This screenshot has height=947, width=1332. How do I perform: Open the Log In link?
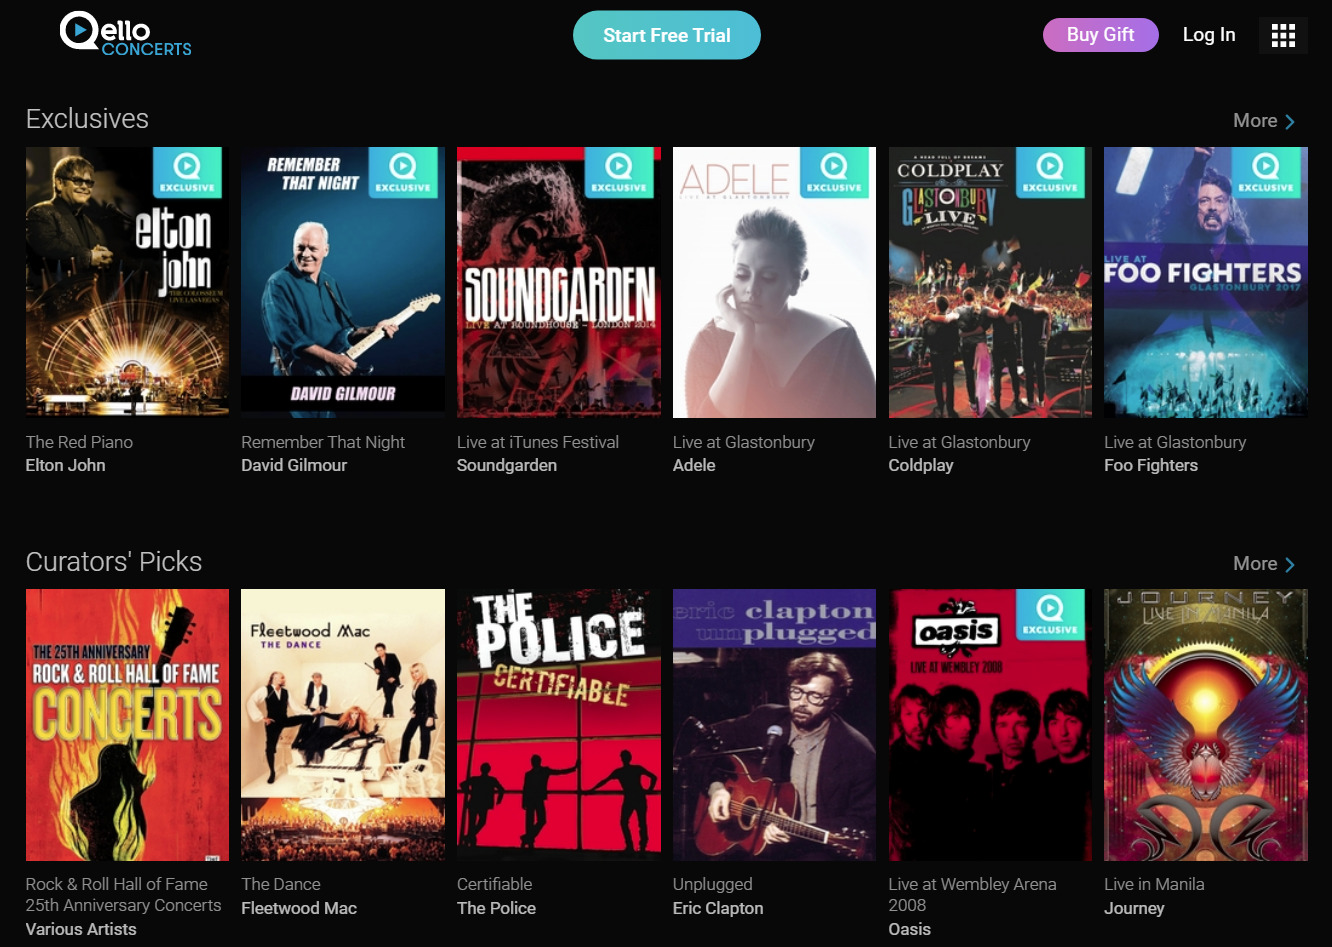[1208, 35]
